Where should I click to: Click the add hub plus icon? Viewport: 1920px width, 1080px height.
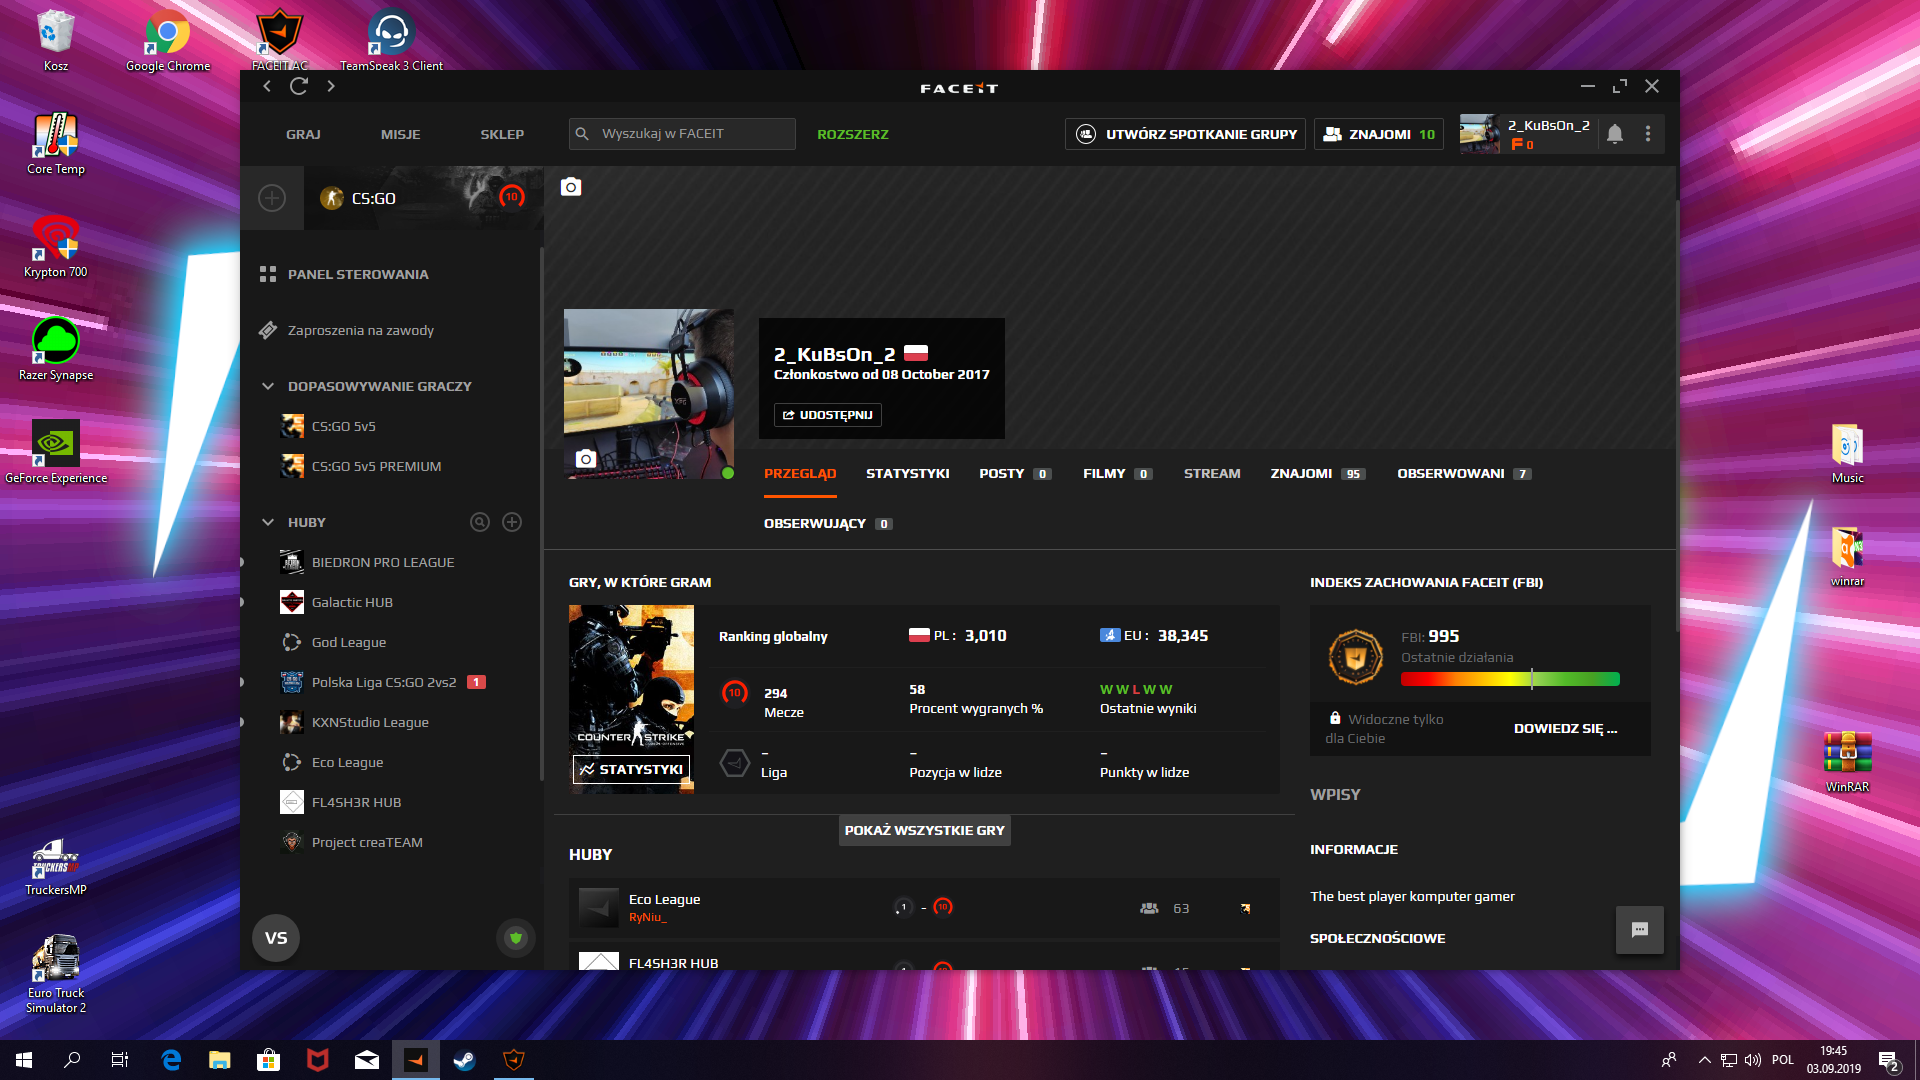click(x=512, y=522)
